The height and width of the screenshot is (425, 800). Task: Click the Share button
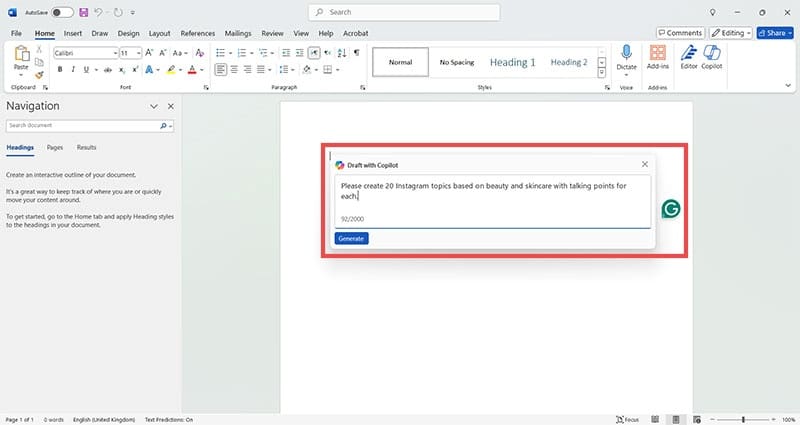(775, 33)
